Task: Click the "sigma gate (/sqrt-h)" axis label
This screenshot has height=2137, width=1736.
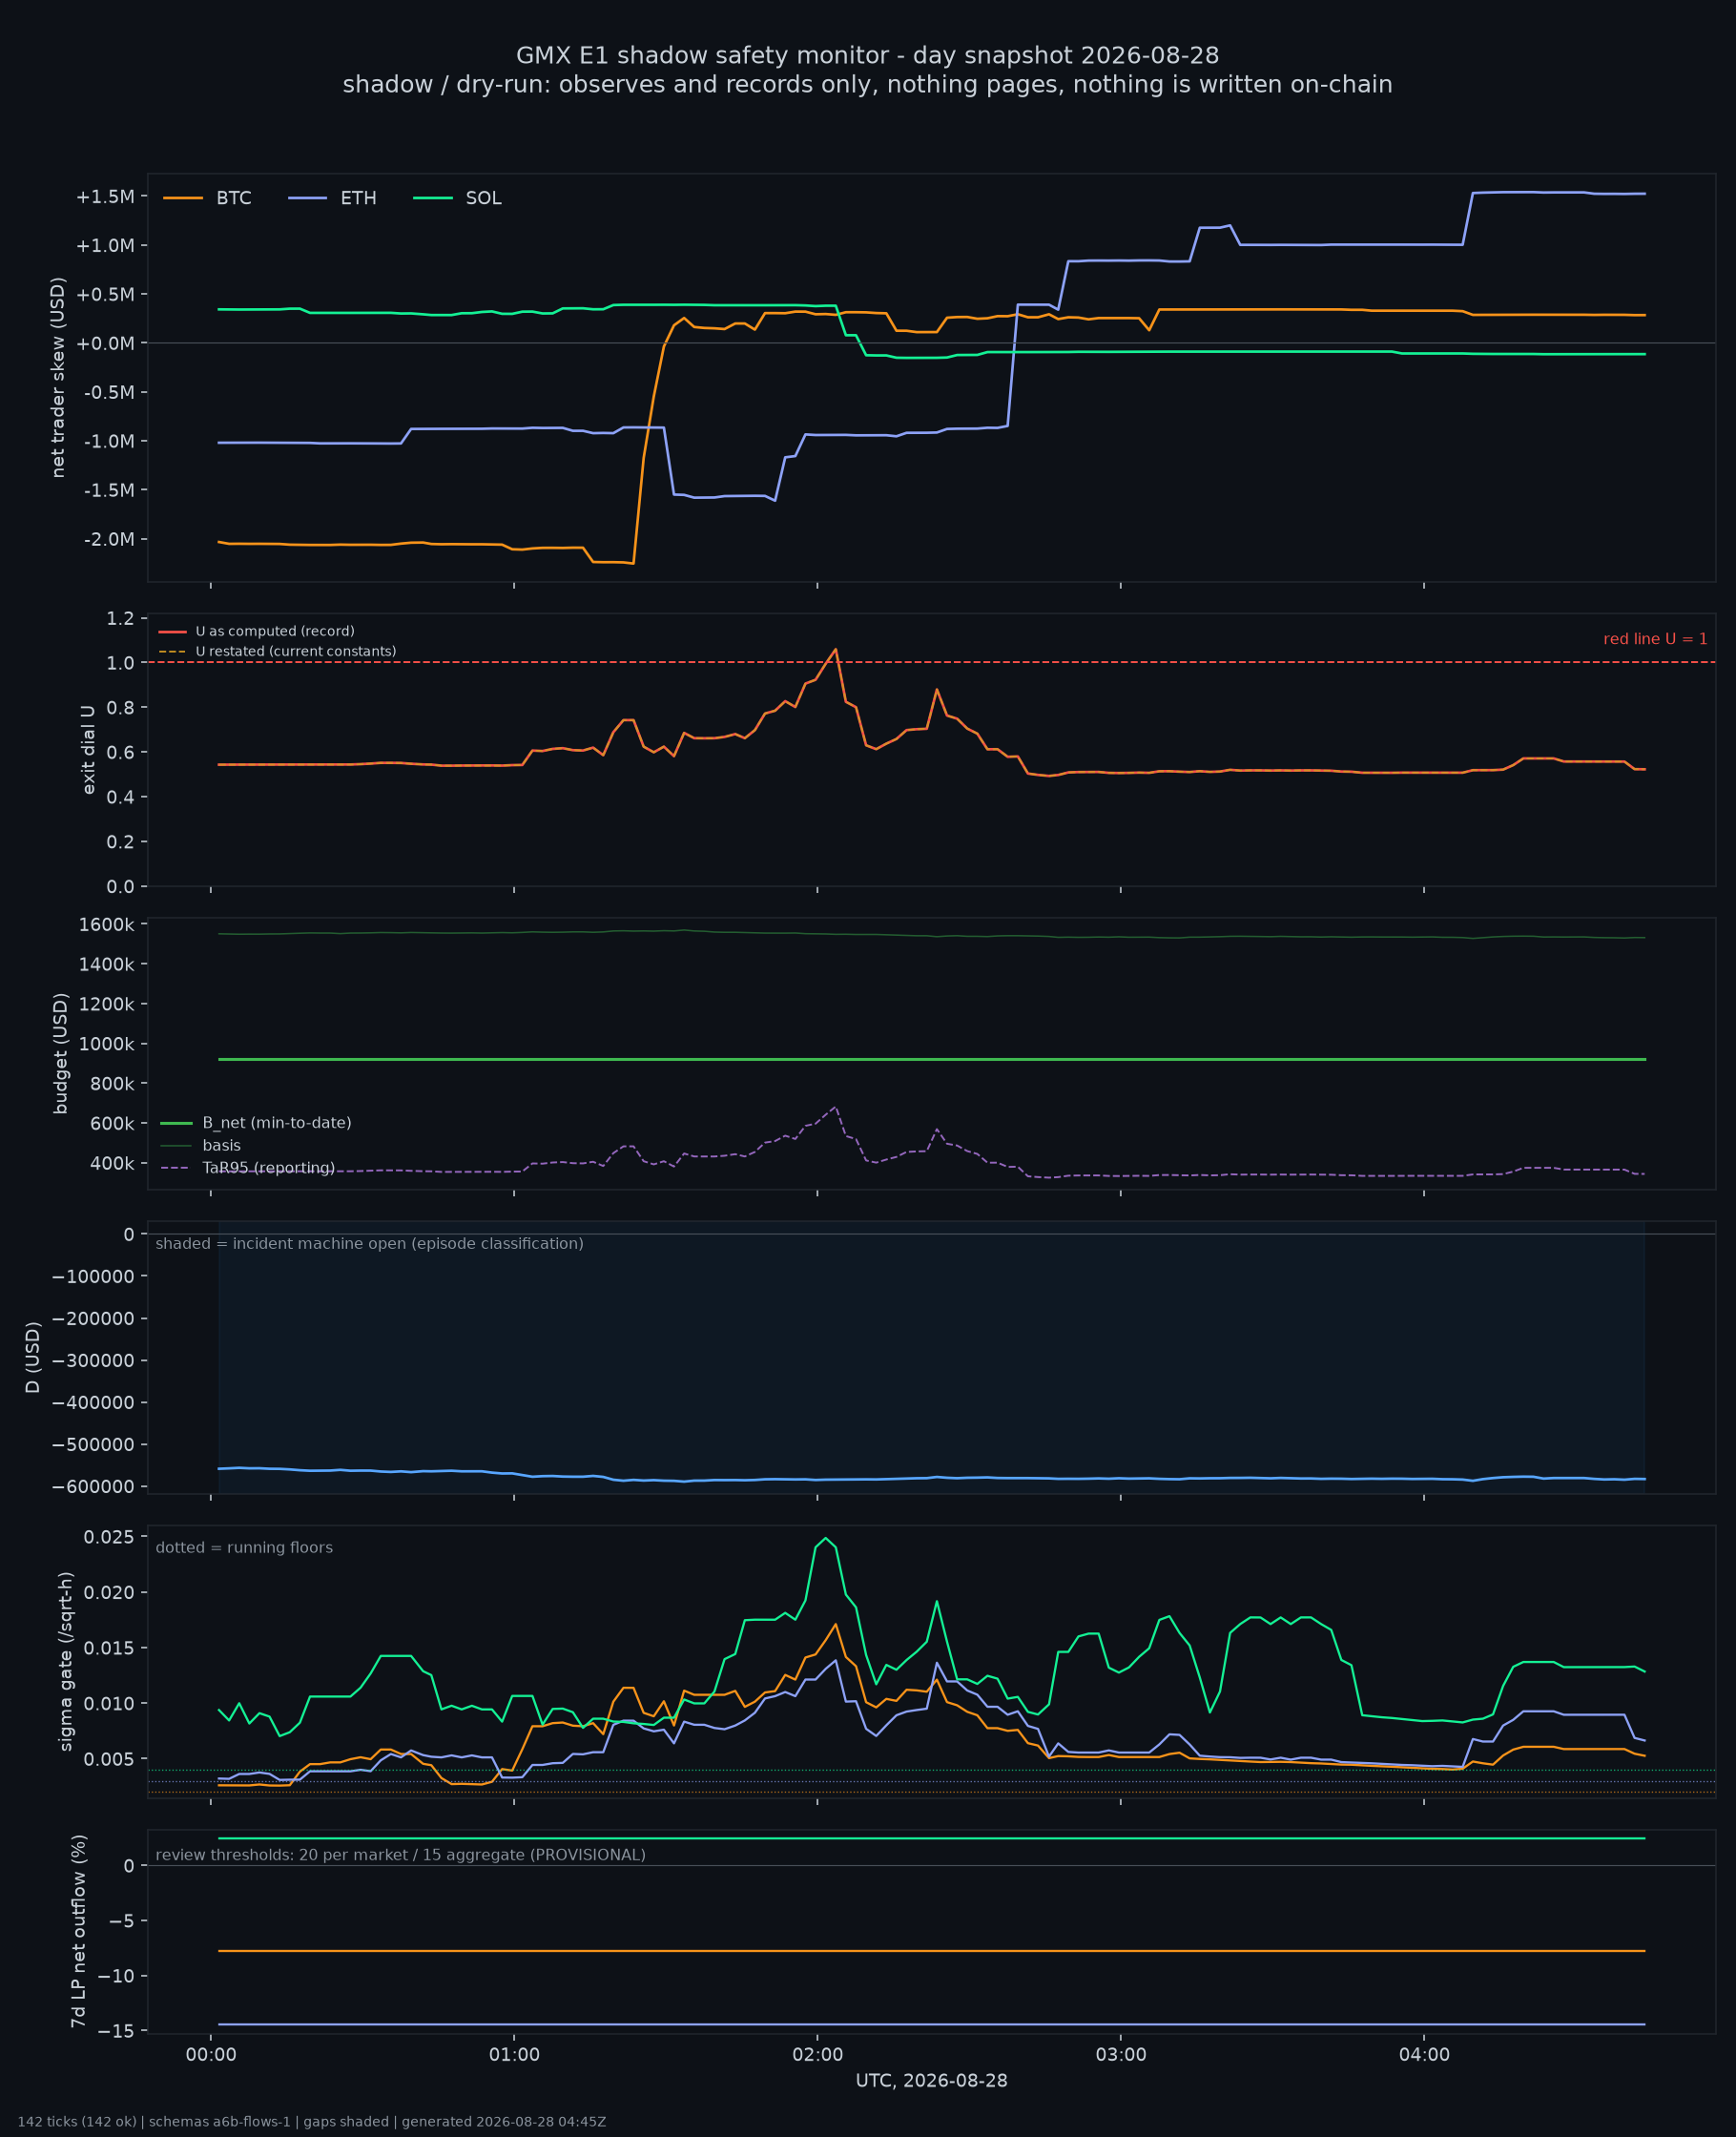Action: click(66, 1662)
